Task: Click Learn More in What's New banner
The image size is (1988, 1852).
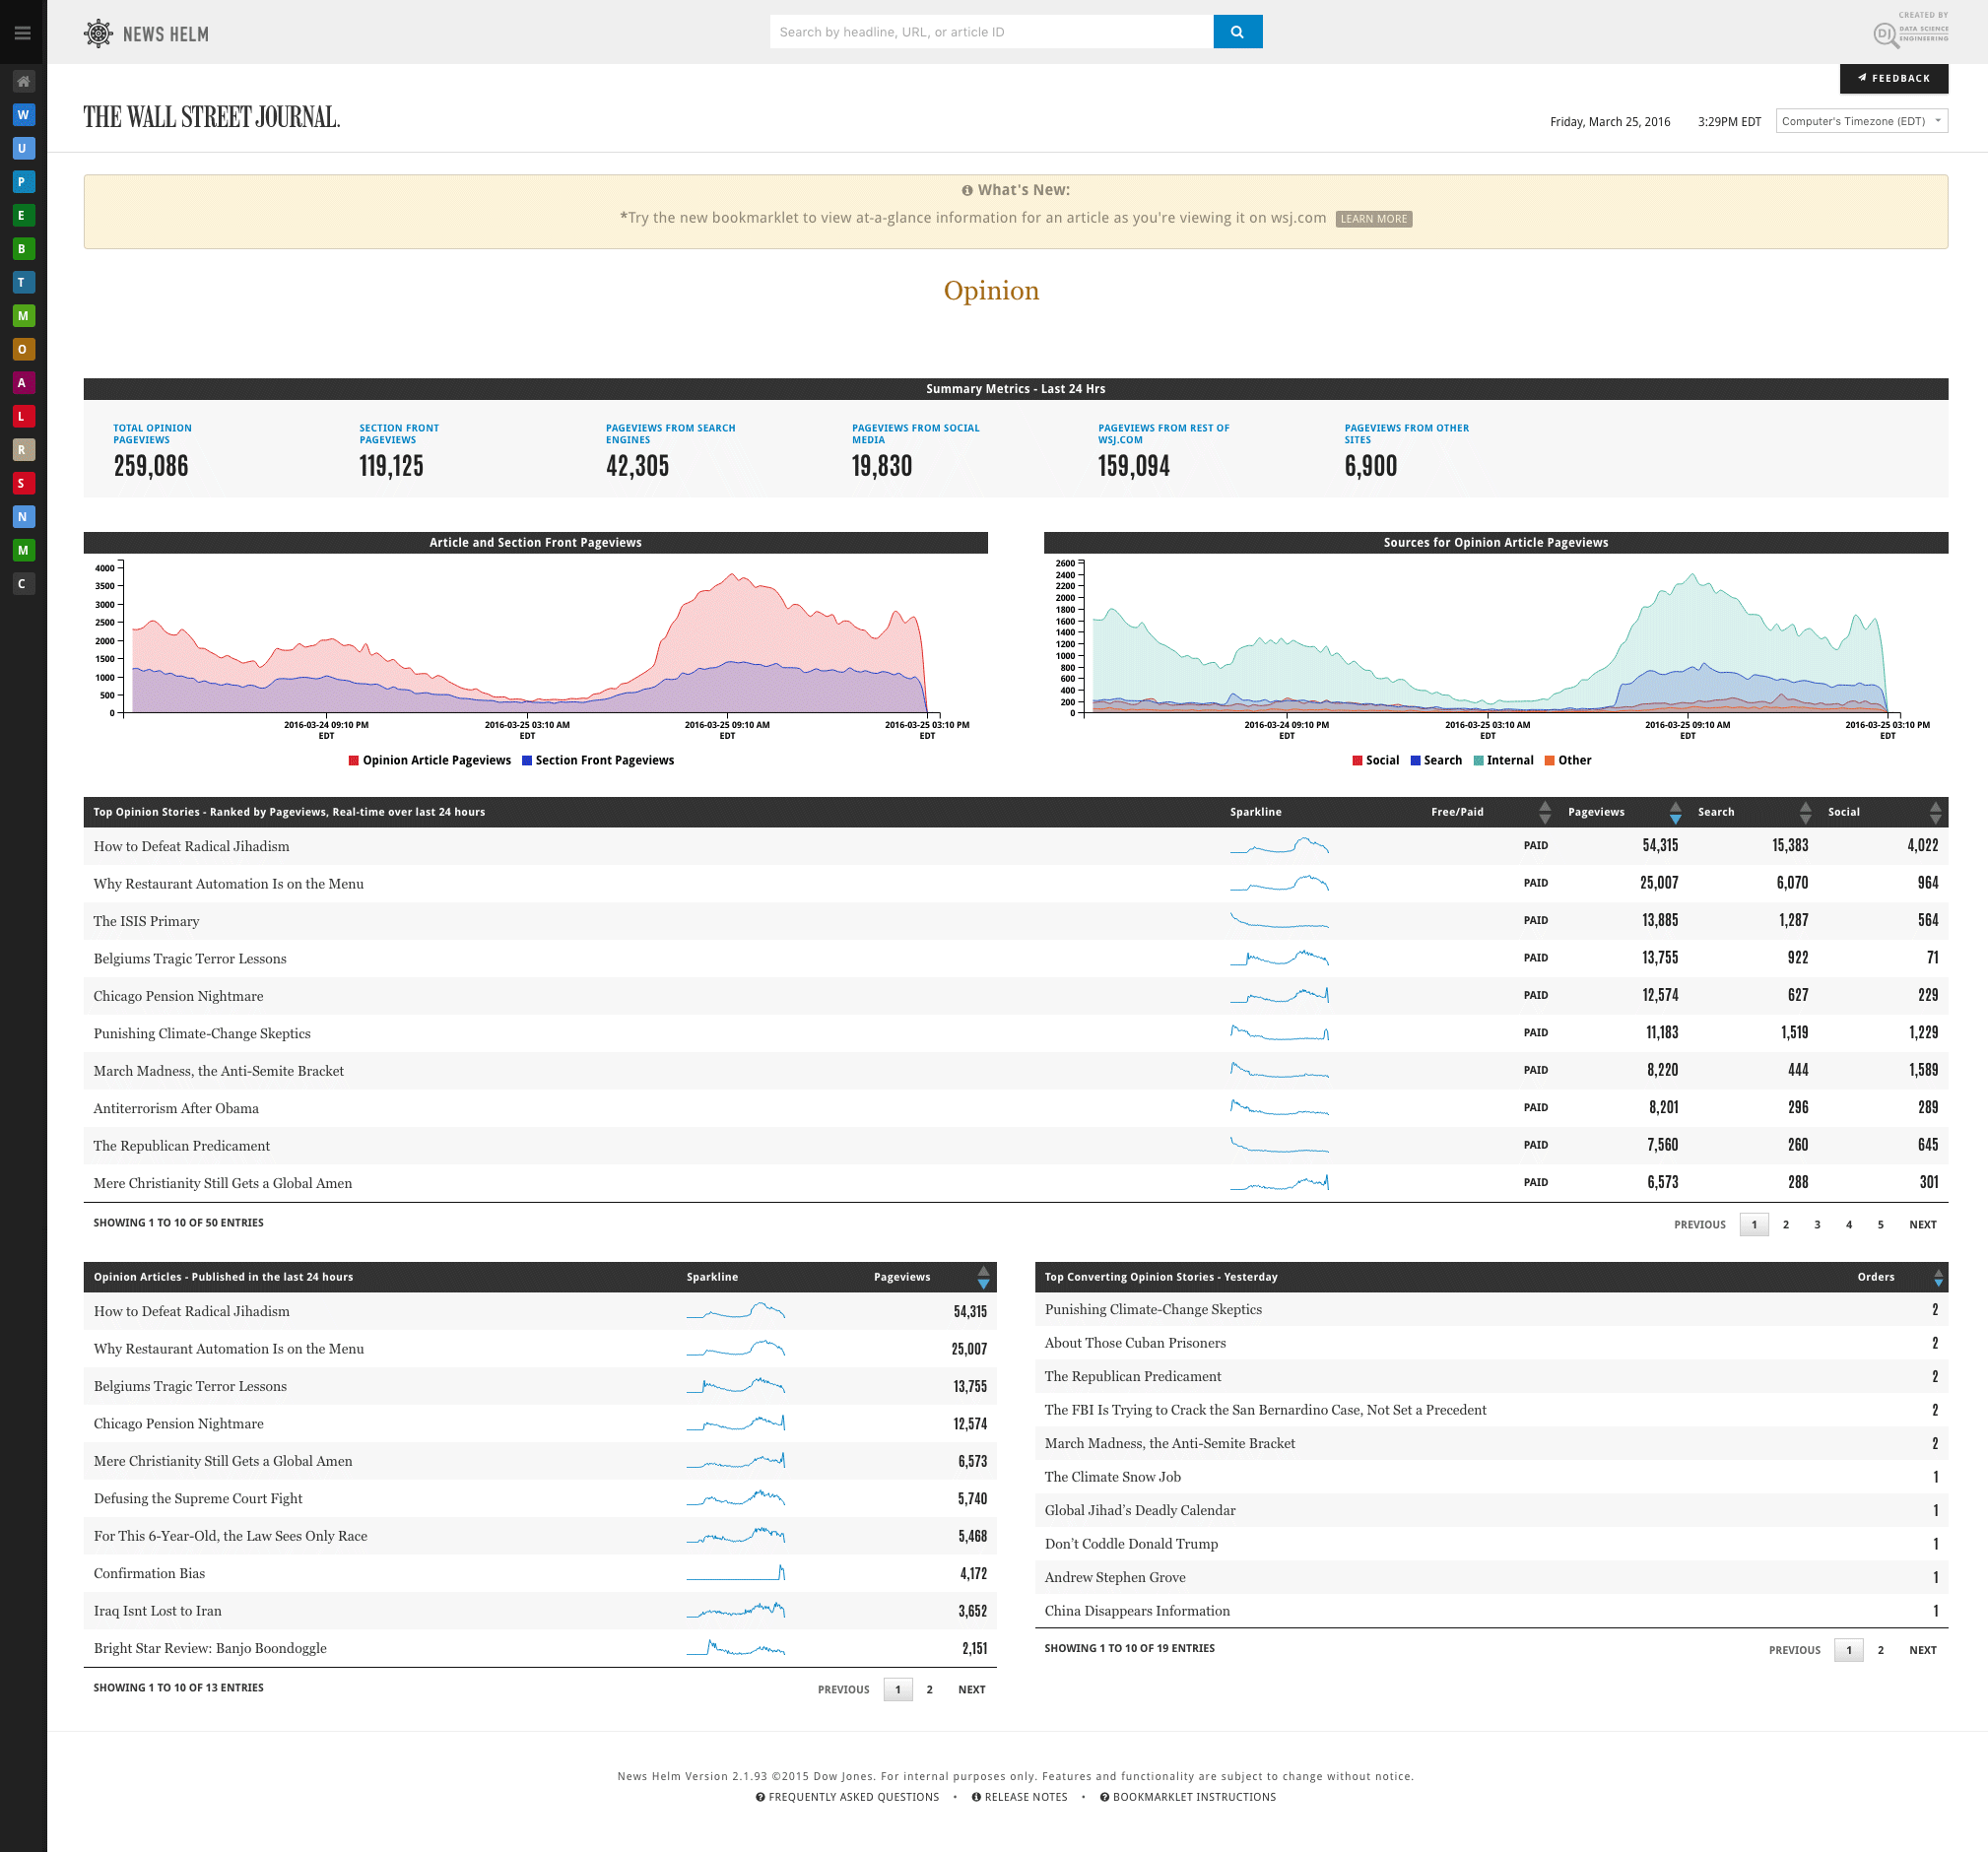Action: (x=1373, y=219)
